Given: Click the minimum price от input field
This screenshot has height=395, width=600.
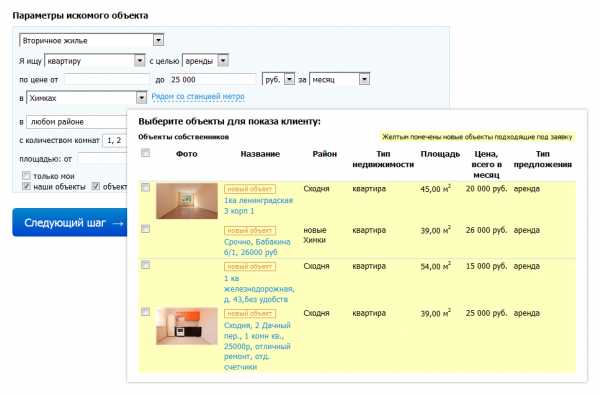Looking at the screenshot, I should pyautogui.click(x=107, y=79).
